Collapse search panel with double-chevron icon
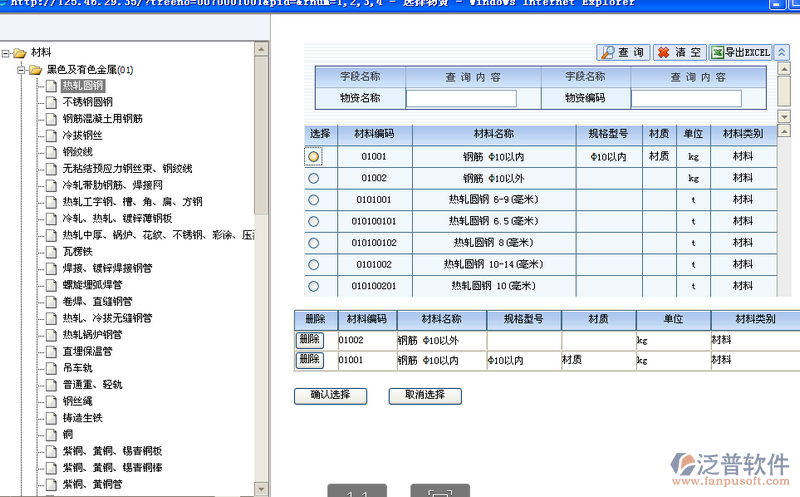This screenshot has width=800, height=497. click(x=782, y=52)
